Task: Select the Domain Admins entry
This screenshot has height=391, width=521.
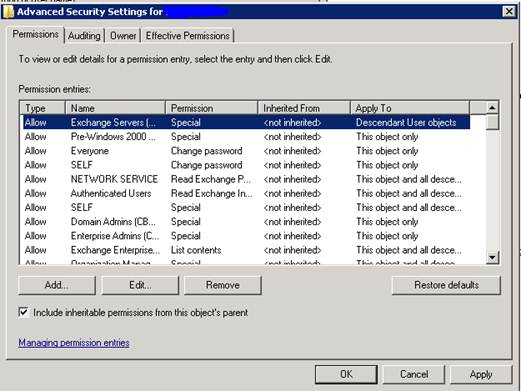Action: (x=247, y=222)
